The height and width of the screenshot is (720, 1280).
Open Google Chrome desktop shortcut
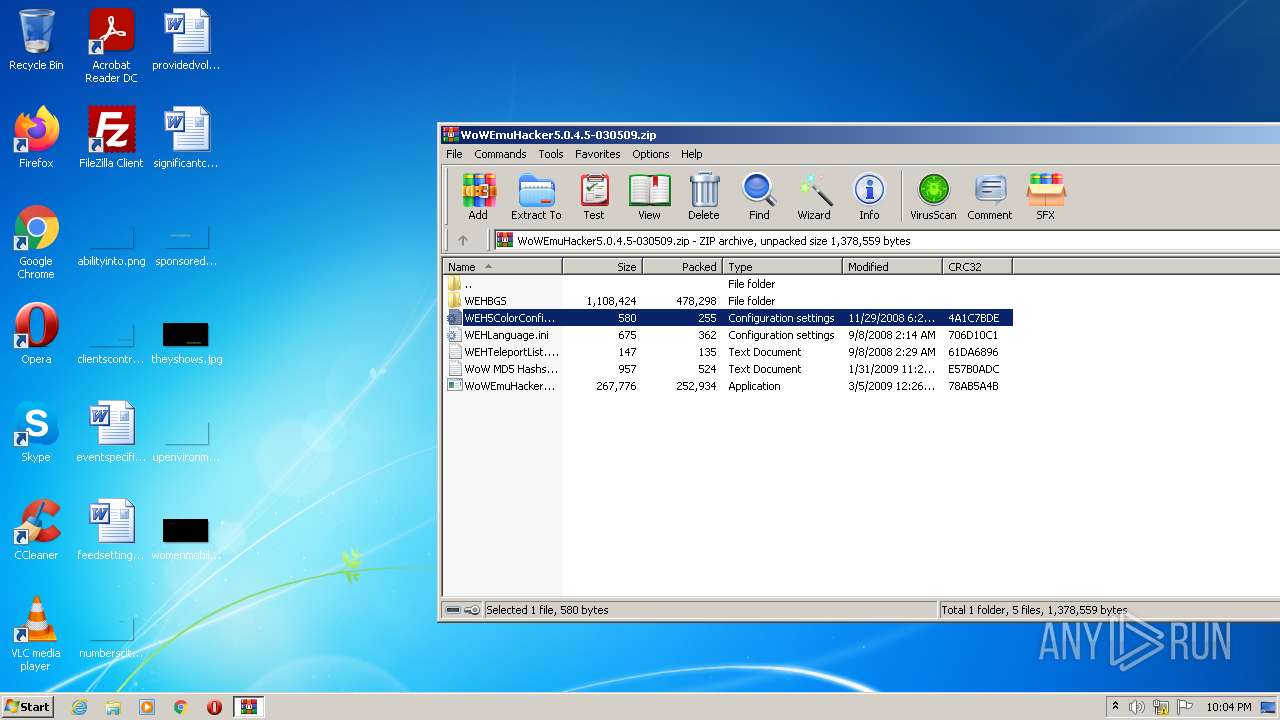click(x=36, y=242)
